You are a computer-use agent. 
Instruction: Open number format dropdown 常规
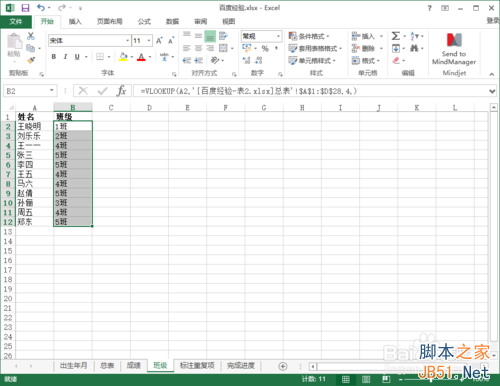278,36
